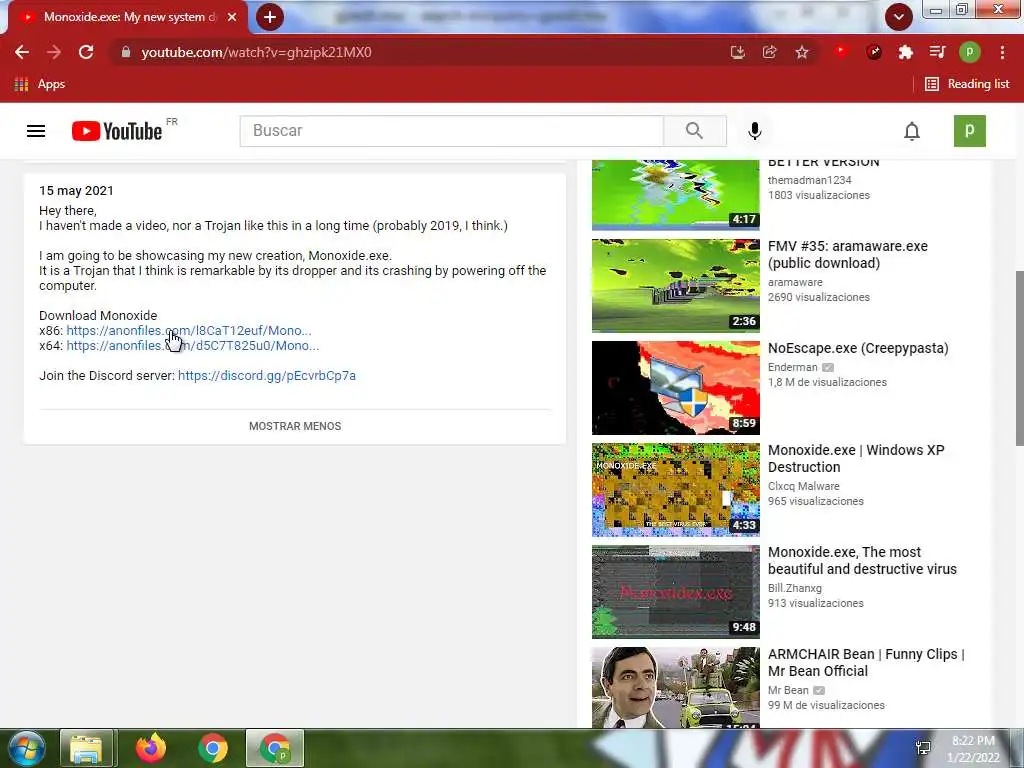1024x768 pixels.
Task: Click the channel name Bill.Zhanxg
Action: [795, 588]
